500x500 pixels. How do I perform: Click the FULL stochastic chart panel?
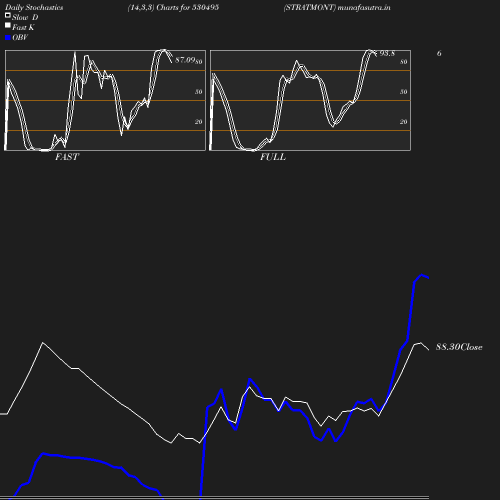pos(310,100)
